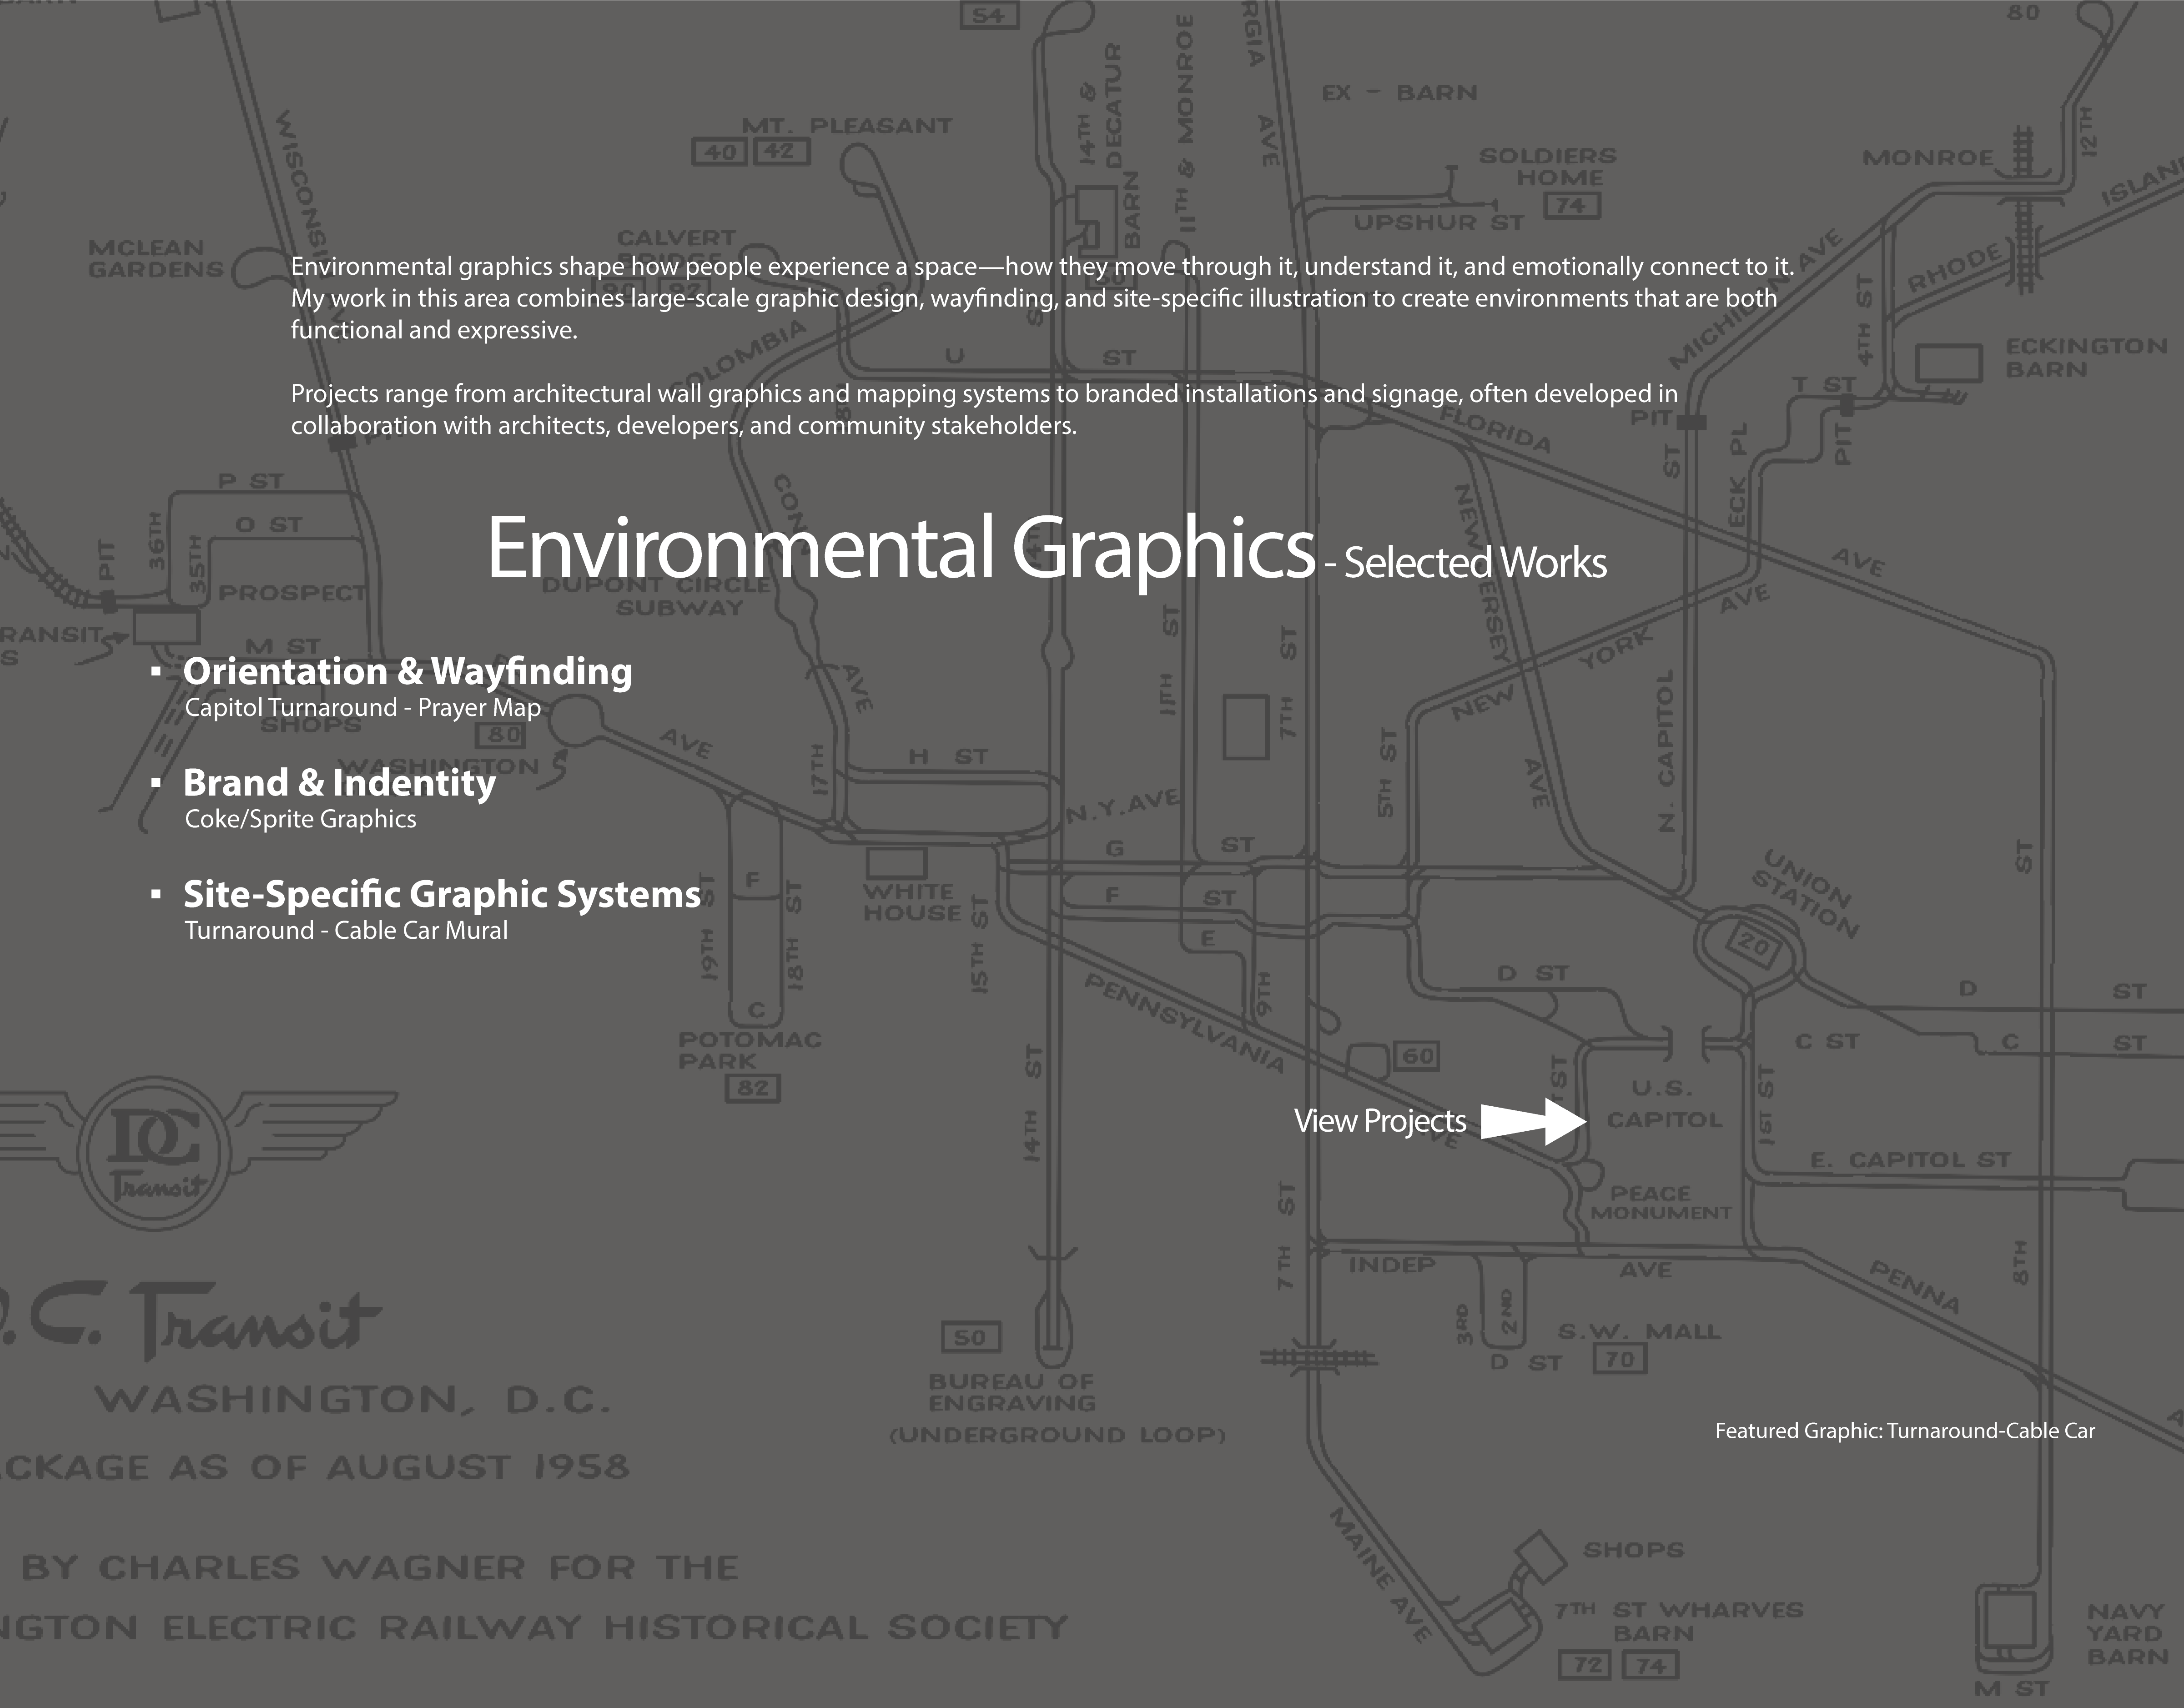Select Coke/Sprite Graphics subtitle

tap(300, 819)
